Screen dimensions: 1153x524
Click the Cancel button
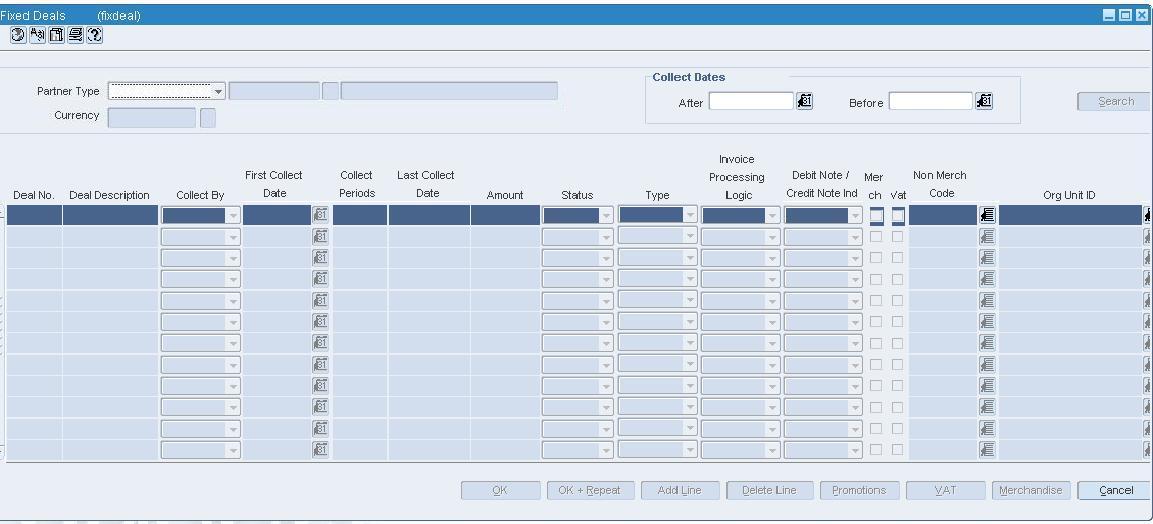coord(1115,490)
